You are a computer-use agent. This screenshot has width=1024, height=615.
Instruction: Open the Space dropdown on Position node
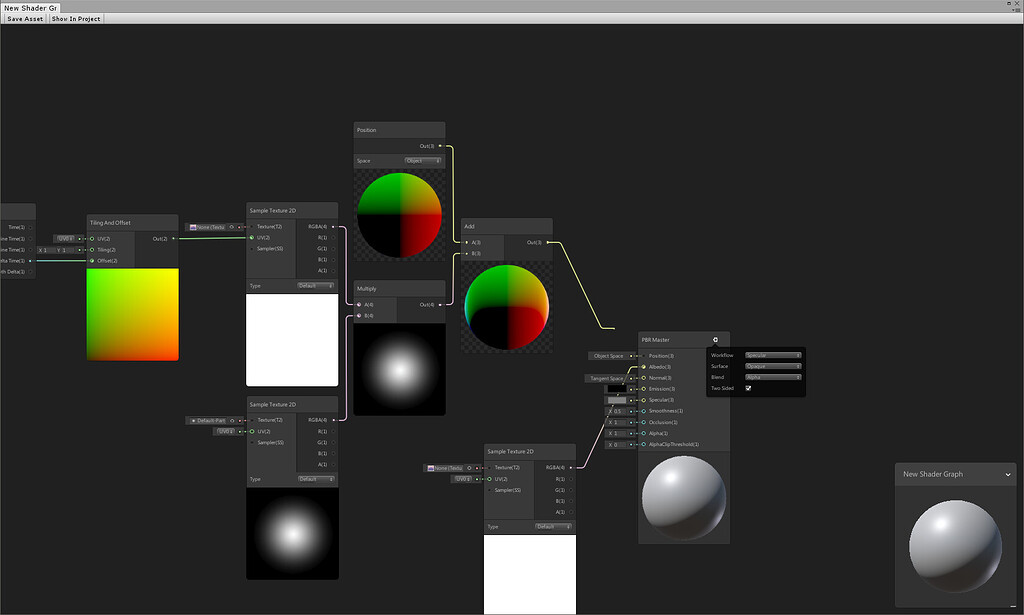point(423,161)
